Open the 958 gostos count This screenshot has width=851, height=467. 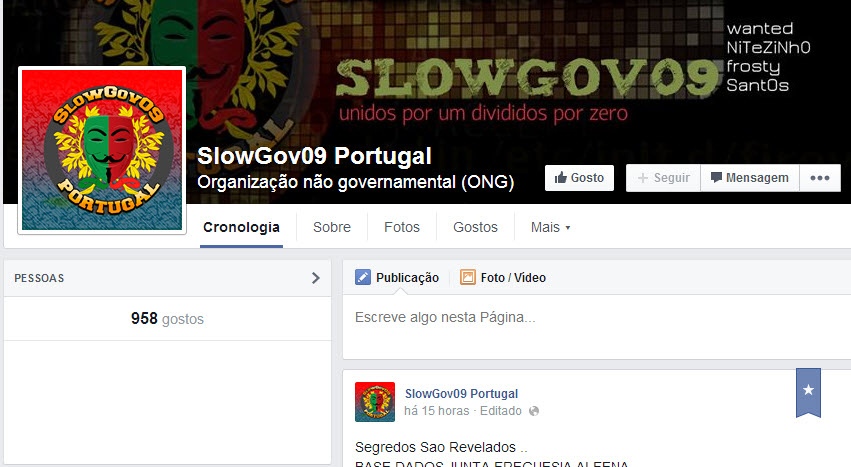[x=167, y=319]
